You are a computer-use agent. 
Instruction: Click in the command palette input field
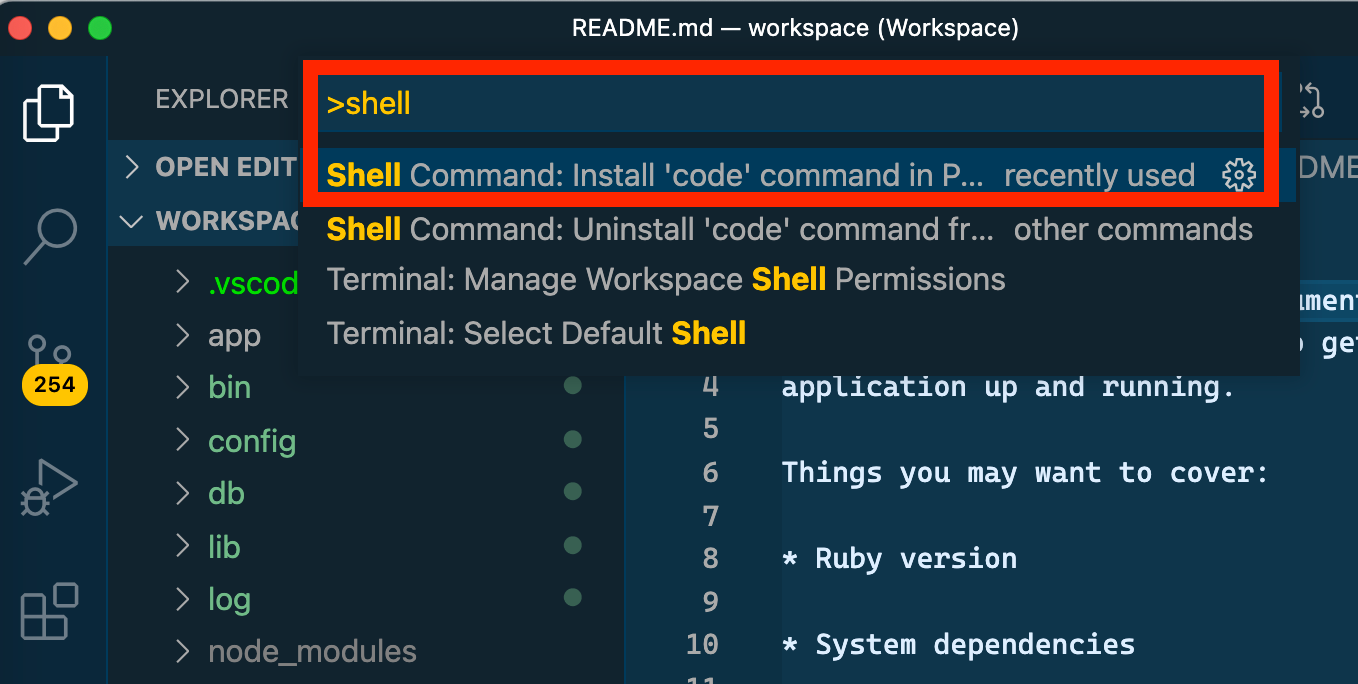coord(791,103)
